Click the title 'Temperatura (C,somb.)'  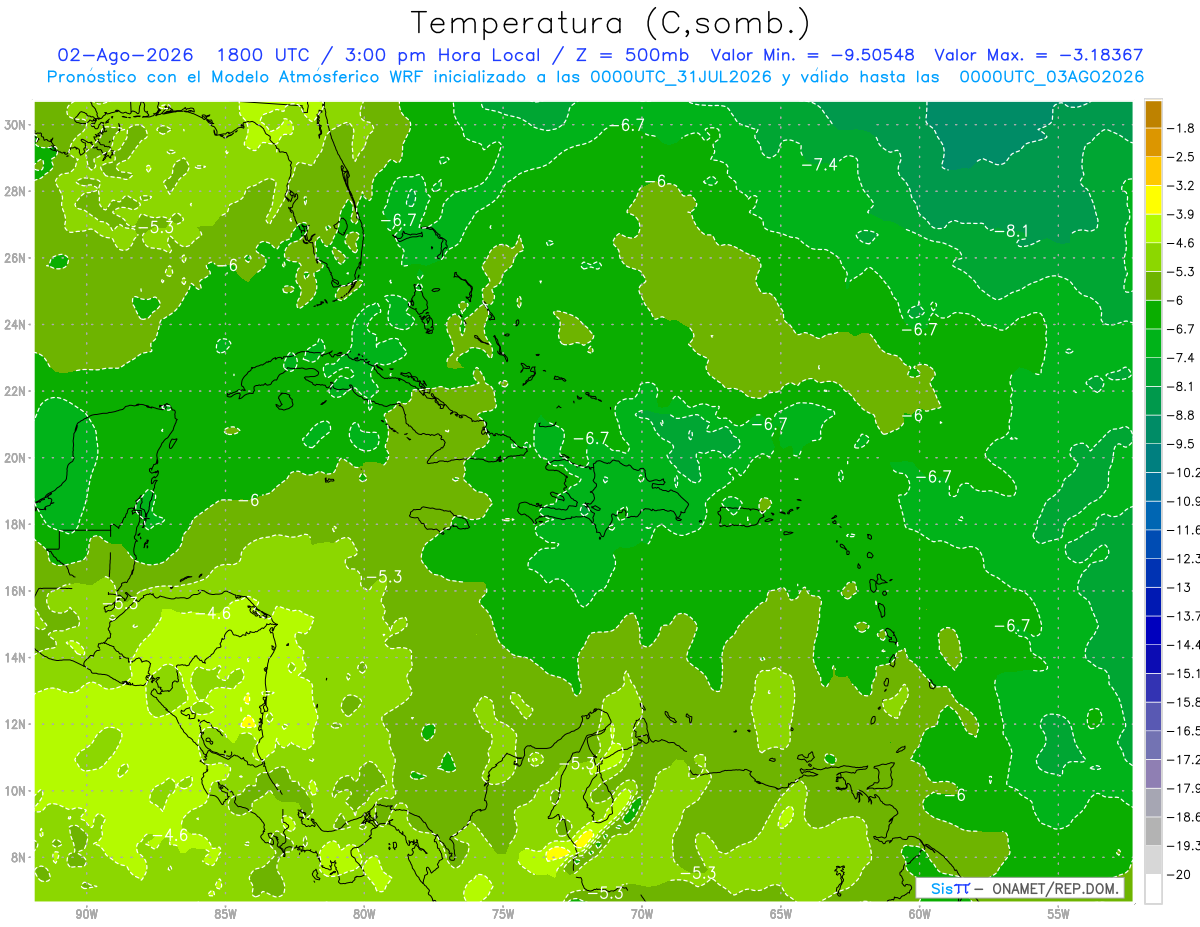point(611,24)
